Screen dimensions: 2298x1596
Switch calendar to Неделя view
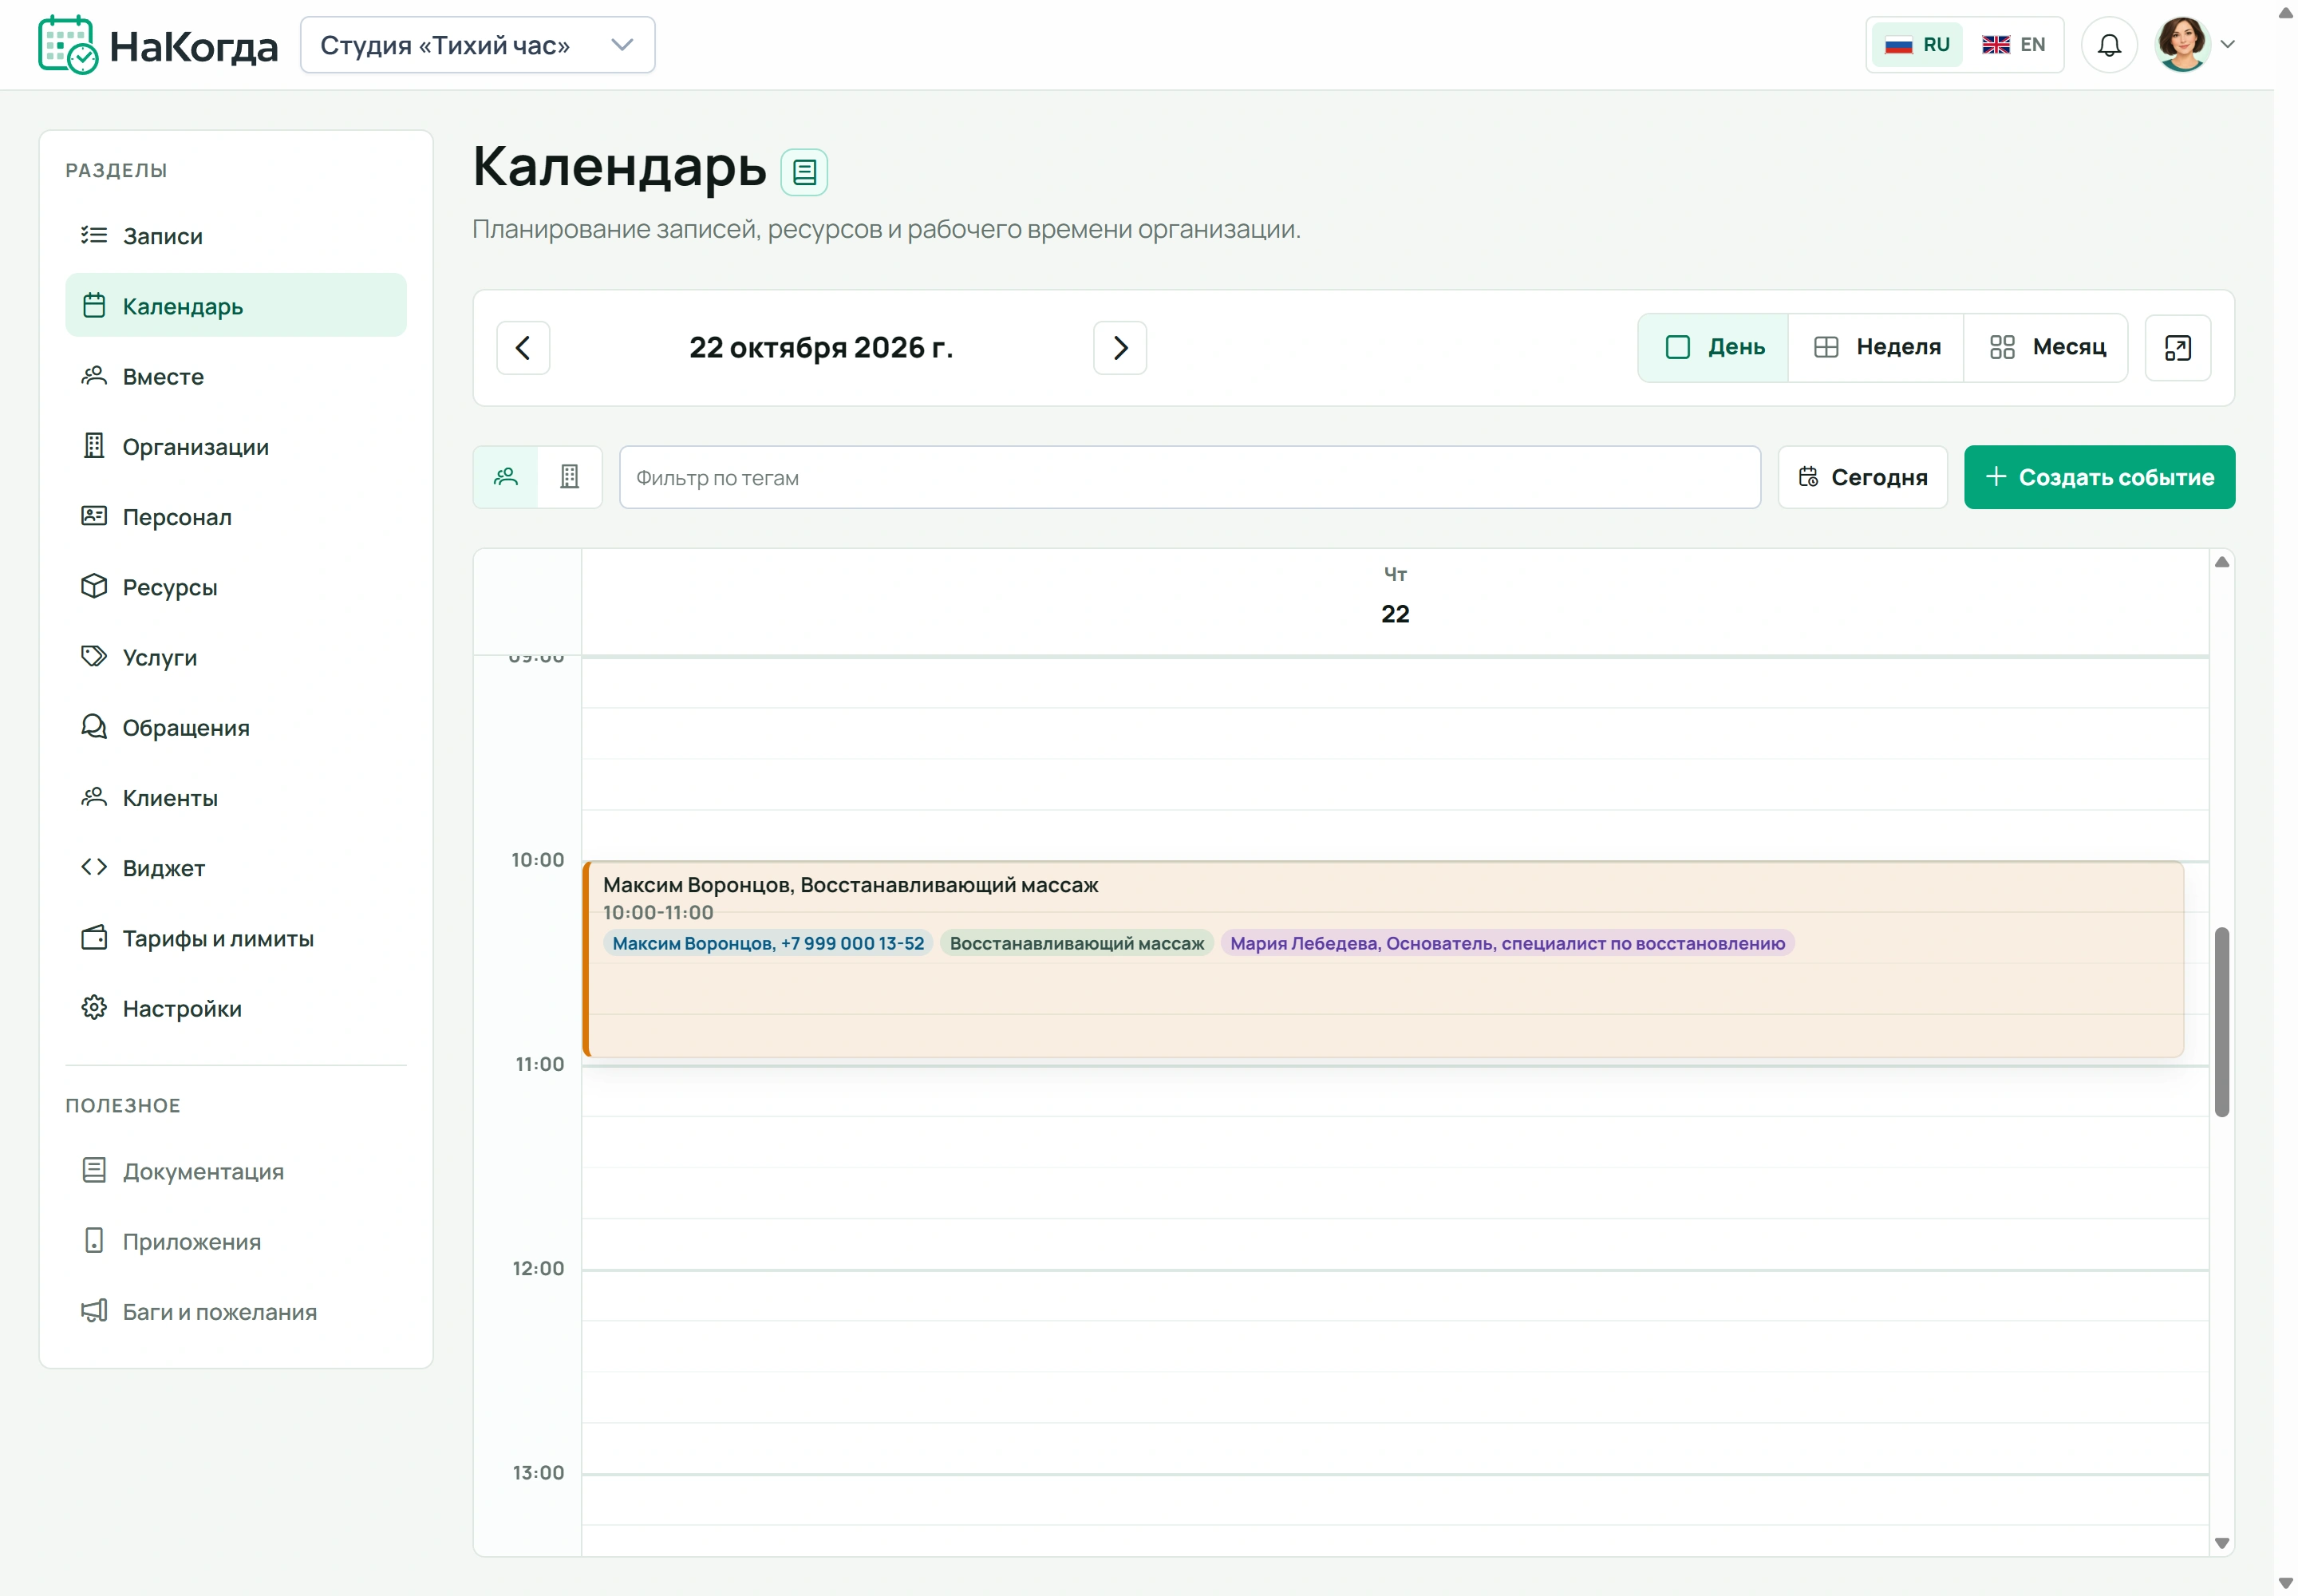pyautogui.click(x=1876, y=348)
